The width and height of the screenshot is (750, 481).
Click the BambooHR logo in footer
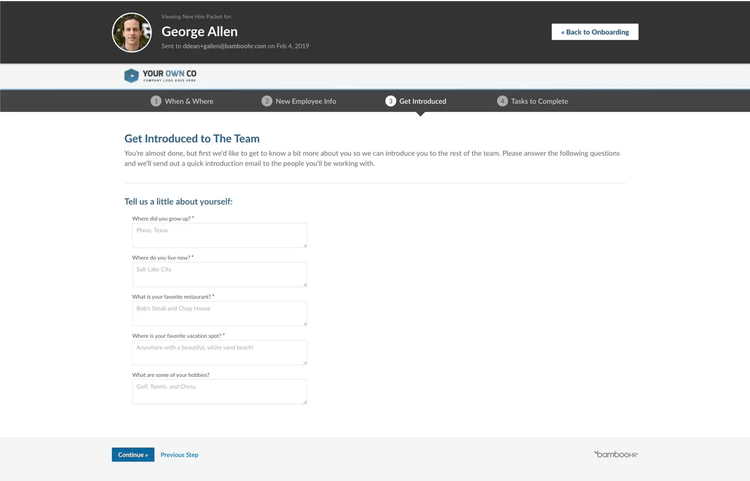point(615,454)
